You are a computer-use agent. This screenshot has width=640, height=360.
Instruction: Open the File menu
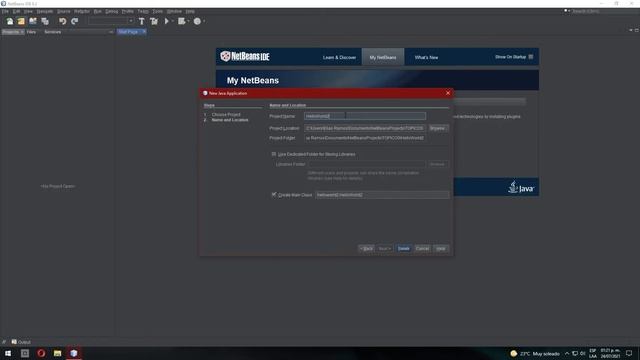click(5, 11)
